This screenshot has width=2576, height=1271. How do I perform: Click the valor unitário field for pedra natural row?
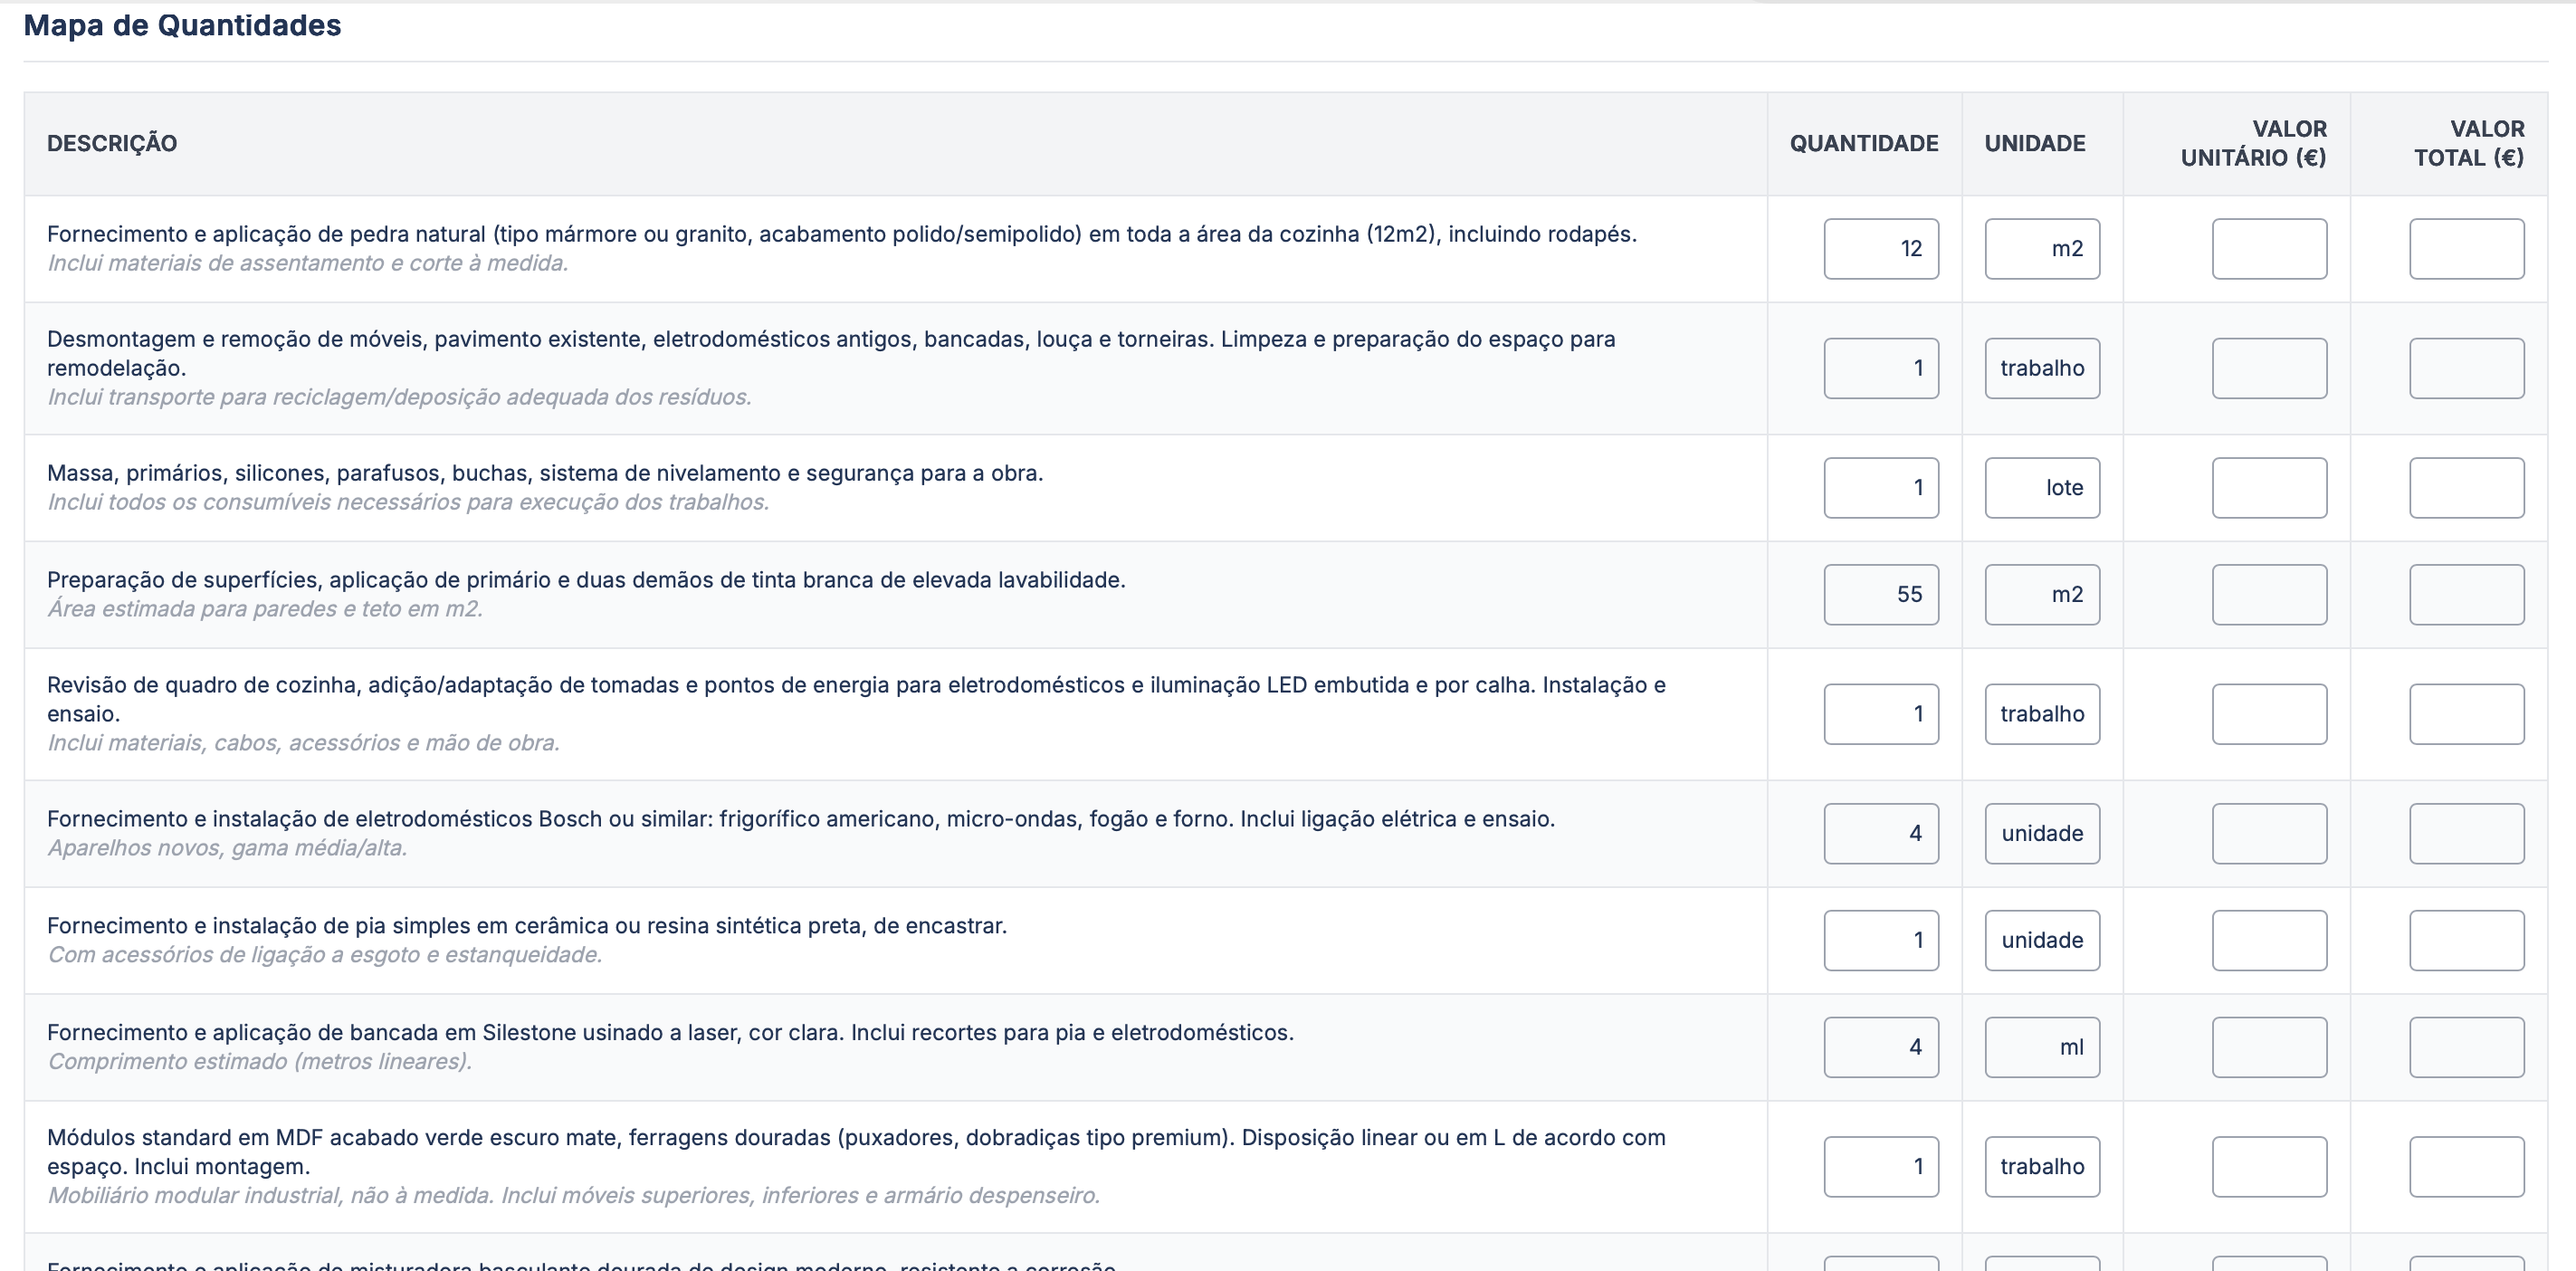click(x=2269, y=248)
